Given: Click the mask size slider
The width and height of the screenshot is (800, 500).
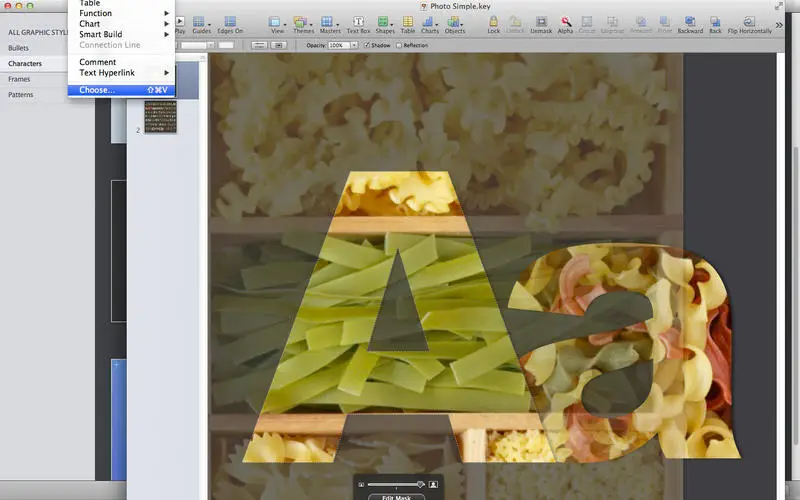Looking at the screenshot, I should 396,484.
